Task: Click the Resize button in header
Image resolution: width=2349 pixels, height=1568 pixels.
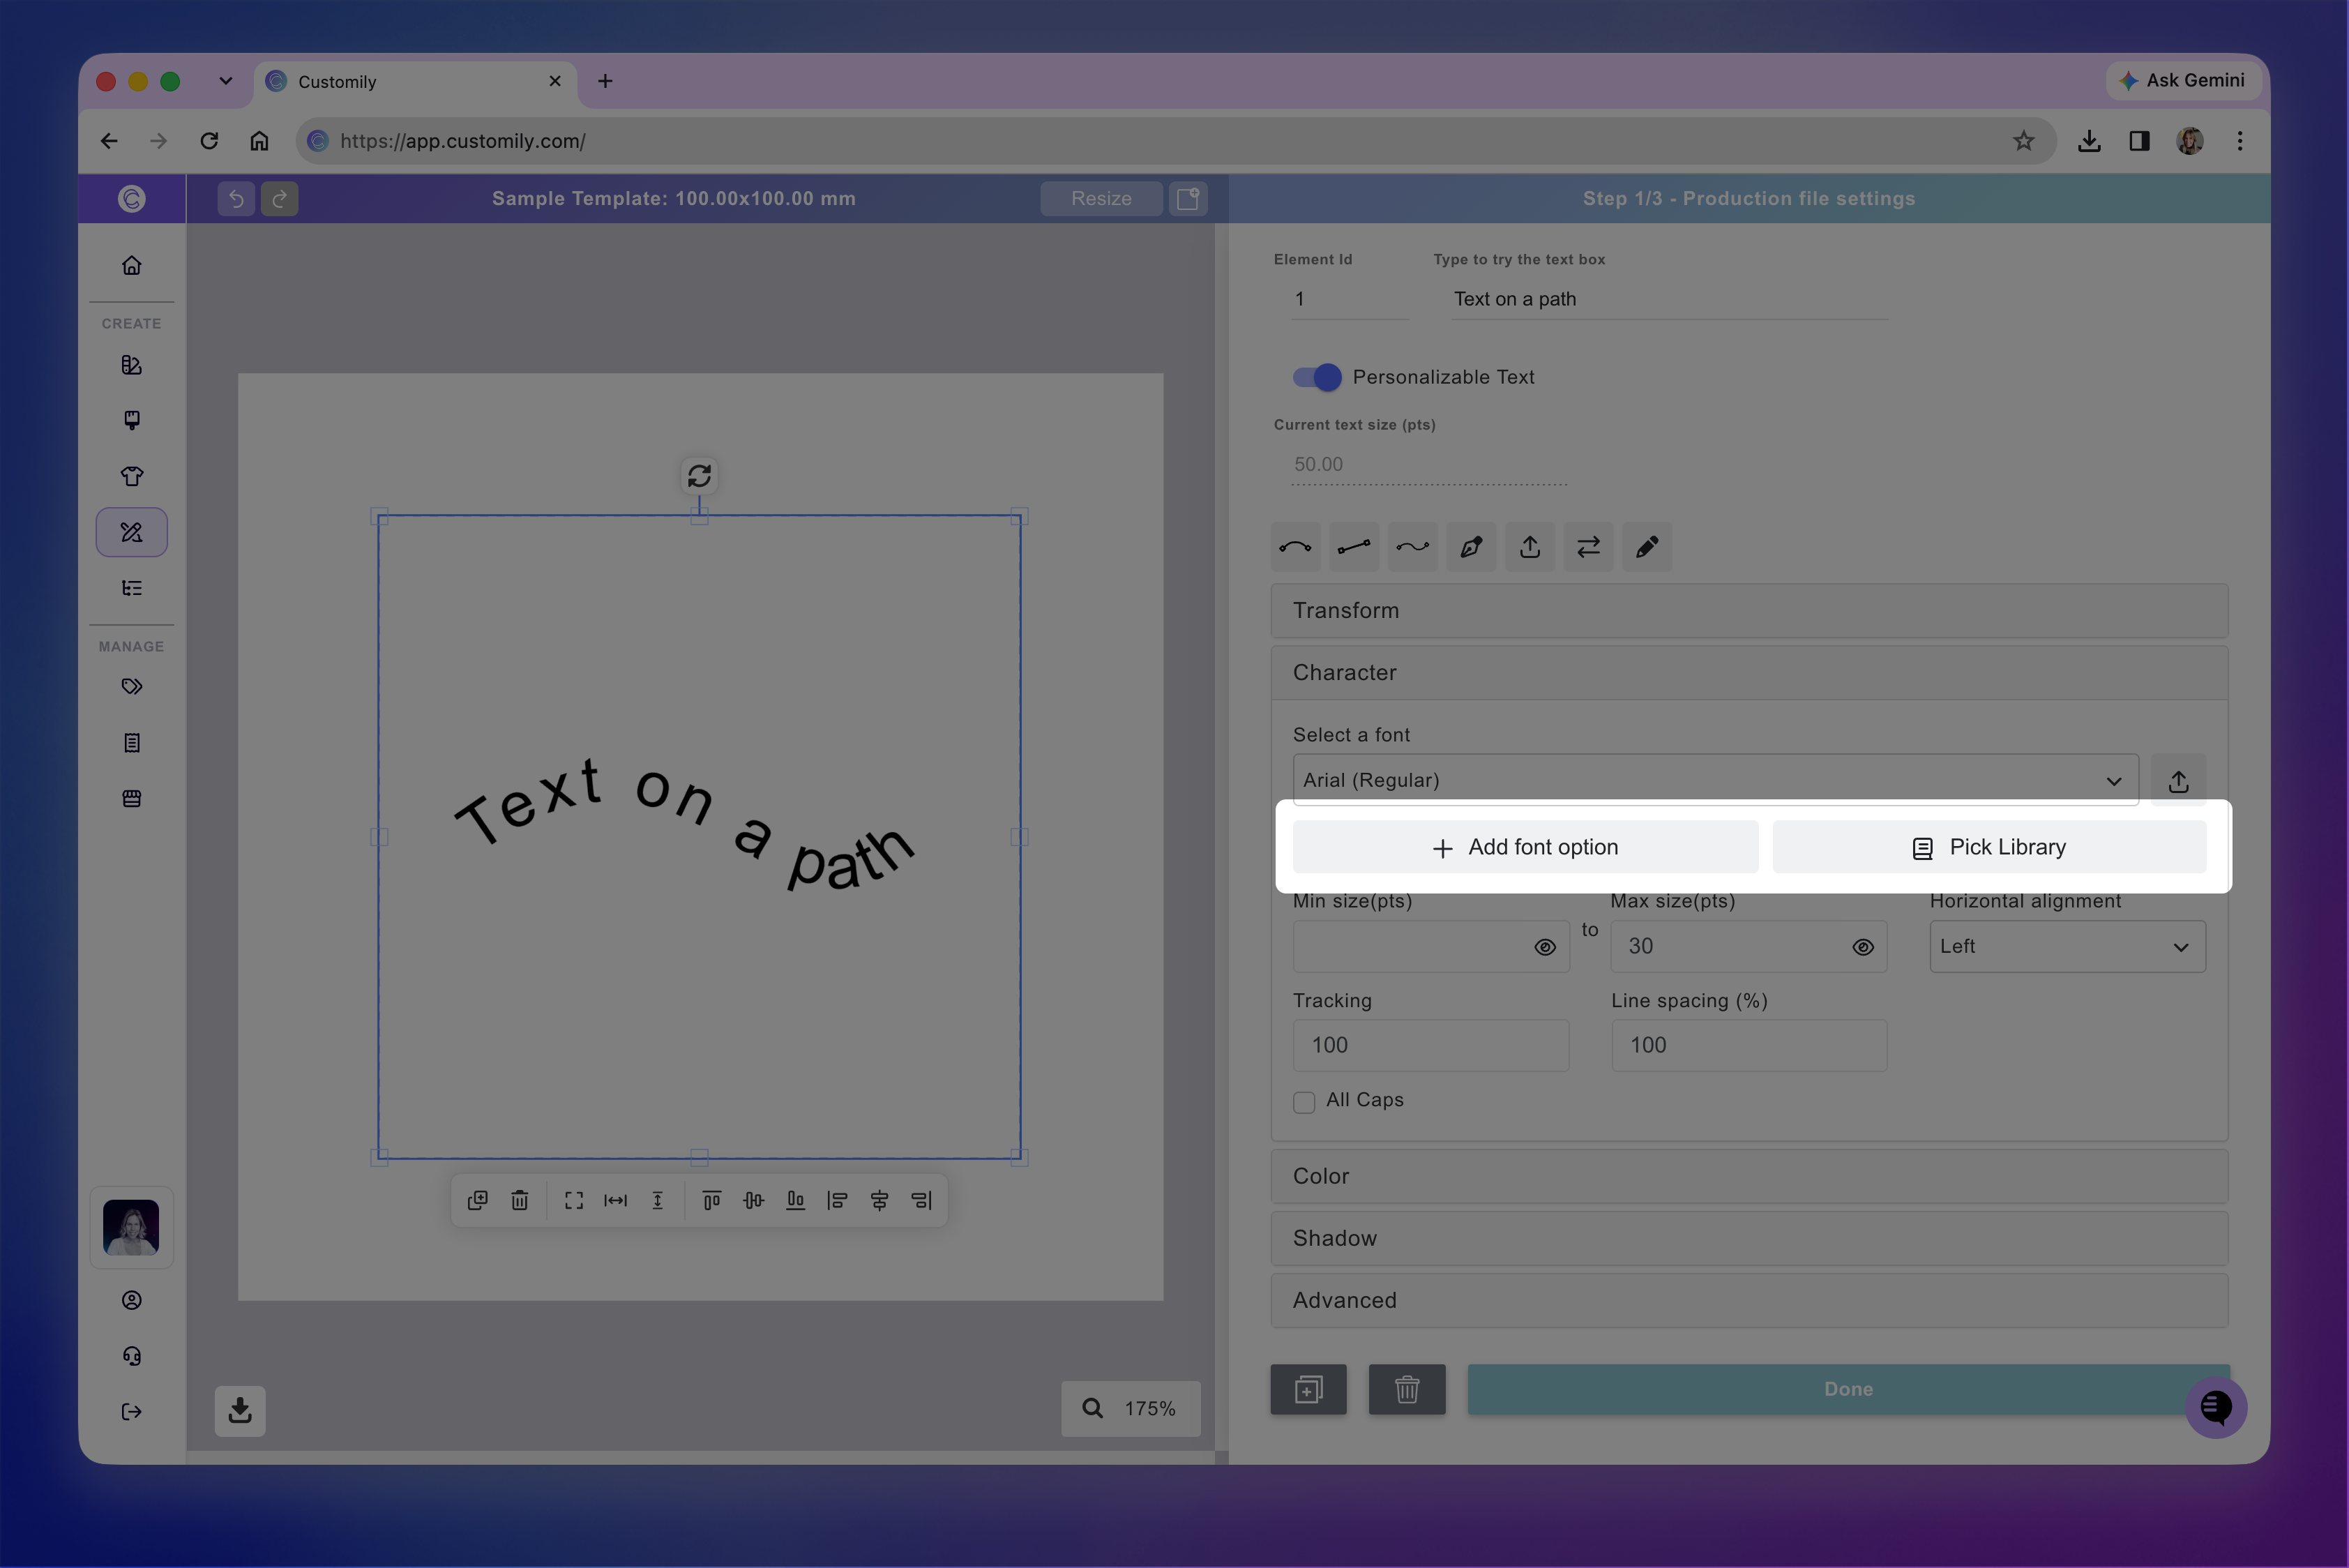Action: [x=1101, y=198]
